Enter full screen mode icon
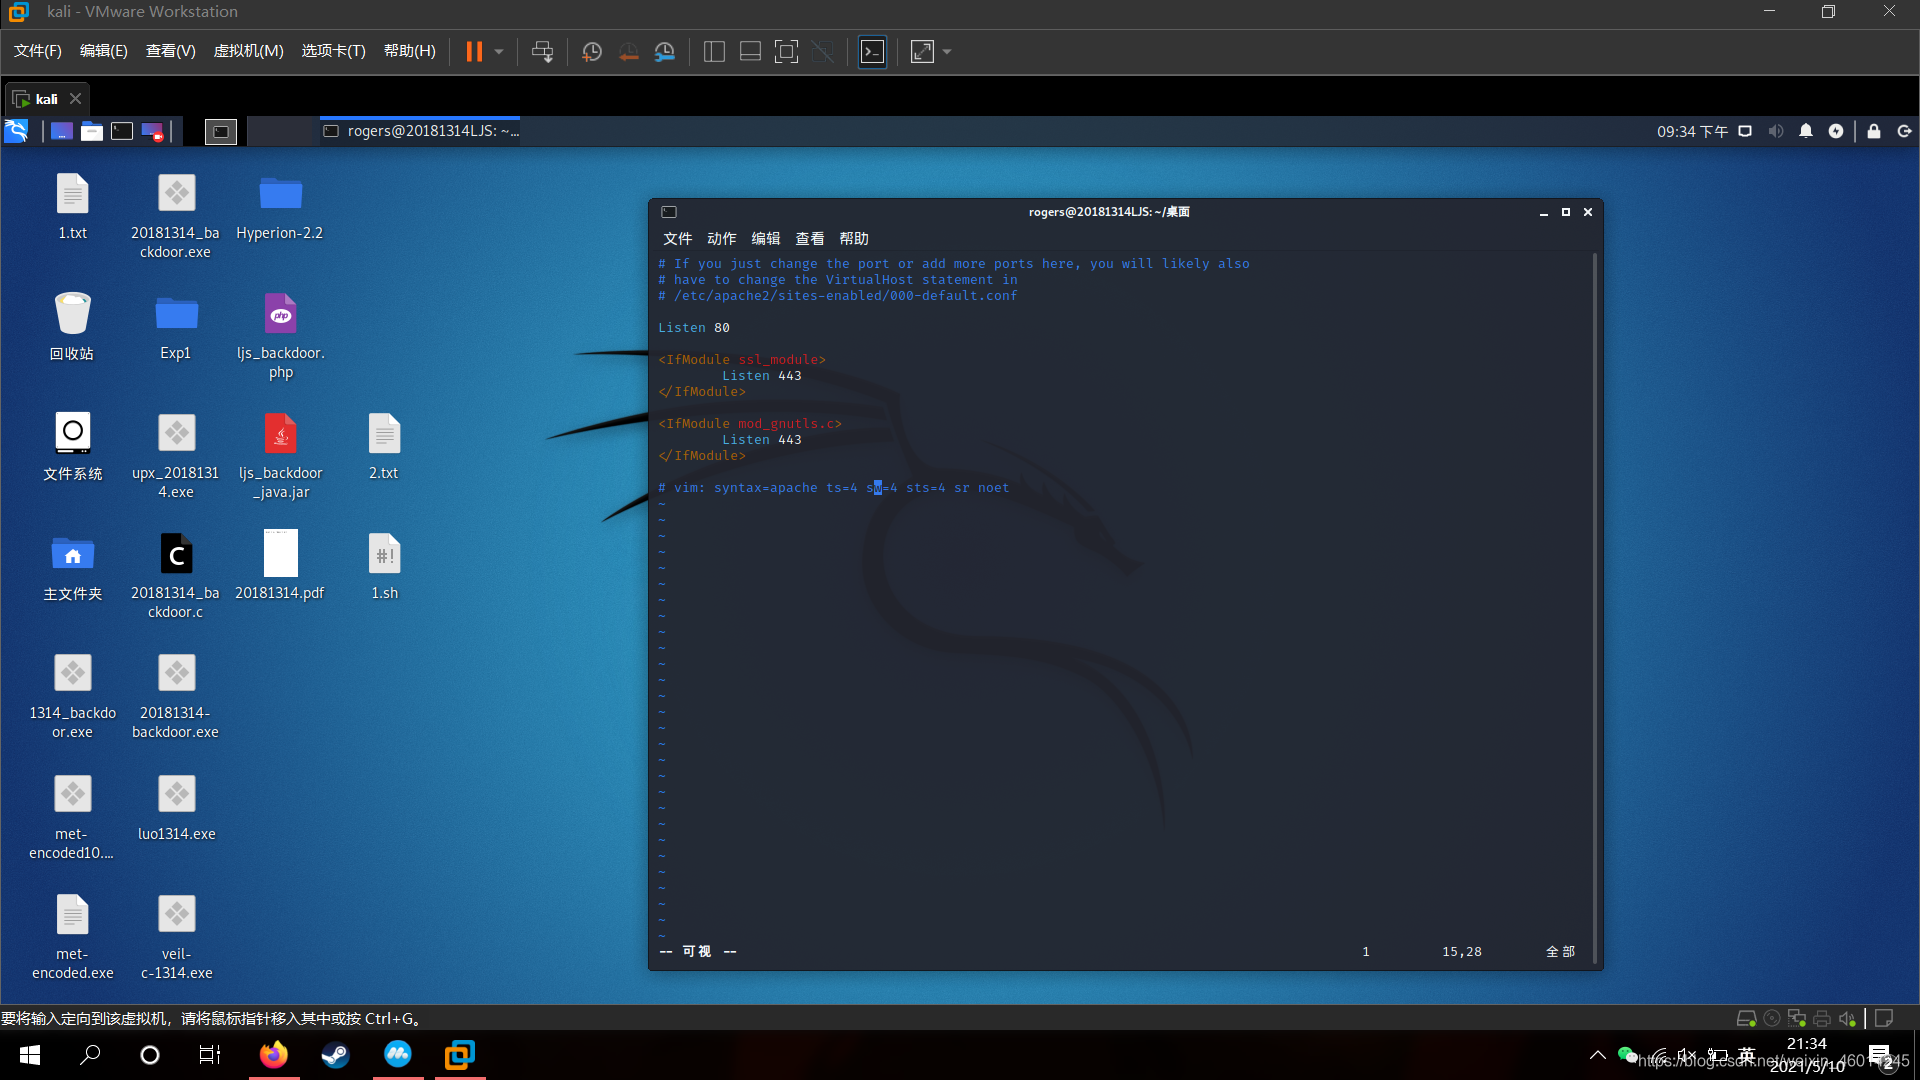Viewport: 1920px width, 1080px height. coord(787,51)
